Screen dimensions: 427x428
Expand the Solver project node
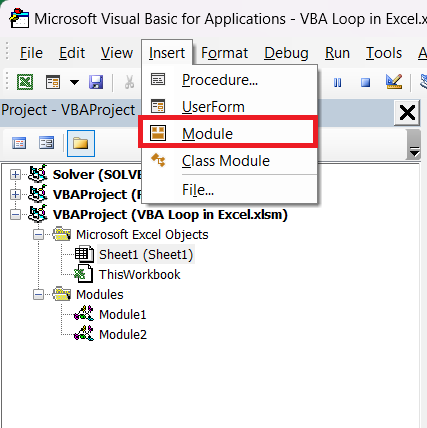15,174
